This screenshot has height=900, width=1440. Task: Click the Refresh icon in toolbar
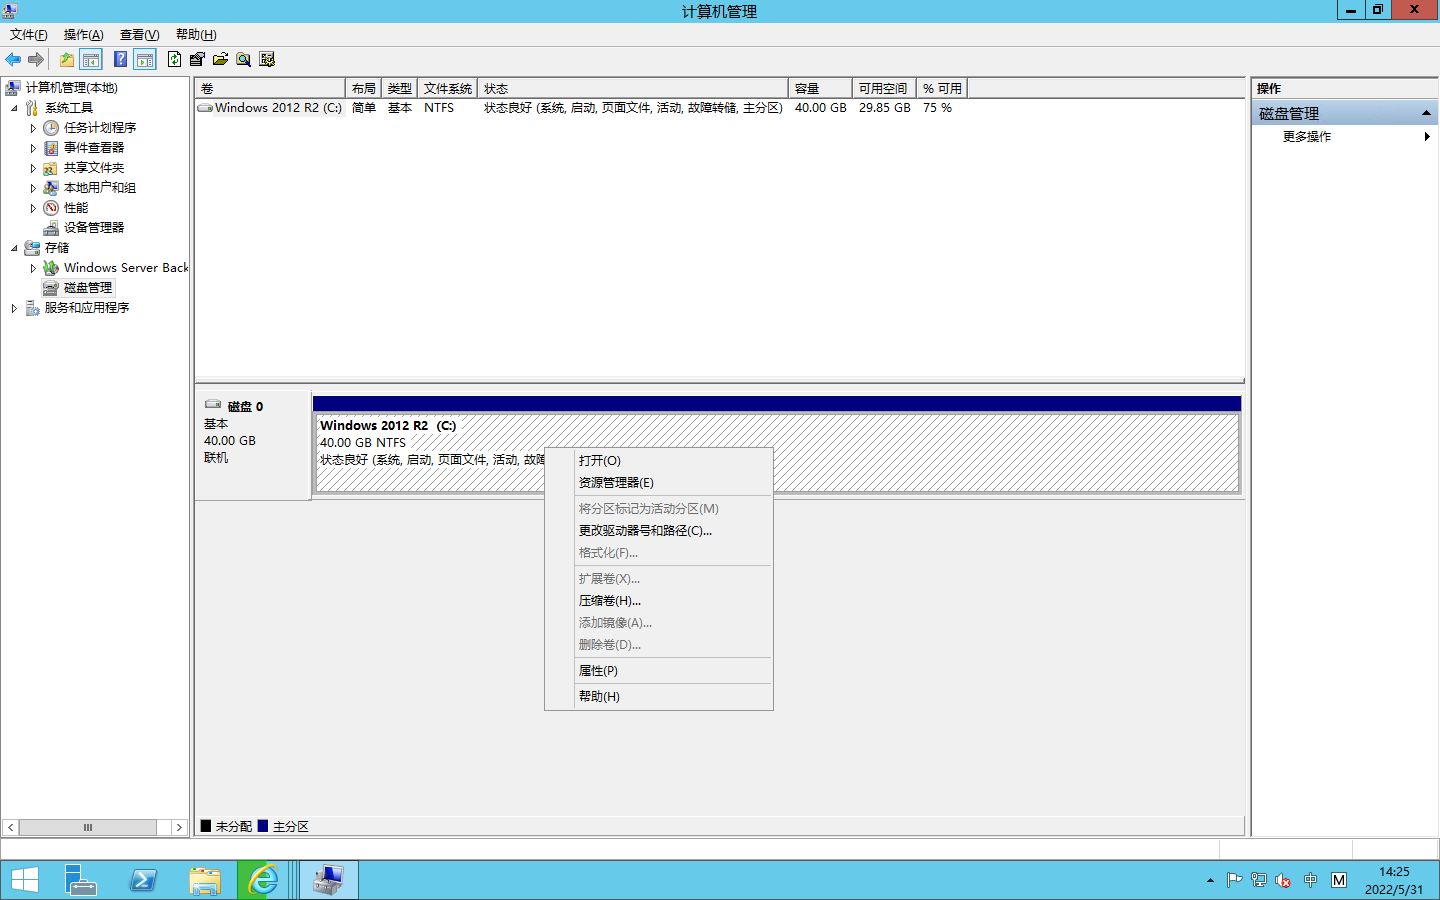click(175, 60)
